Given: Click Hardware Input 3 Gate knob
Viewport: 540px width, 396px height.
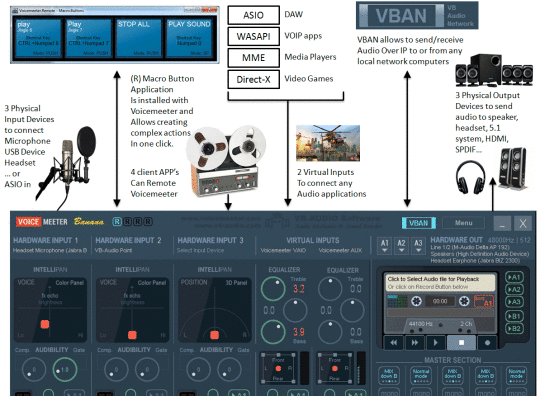Looking at the screenshot, I should coord(229,369).
